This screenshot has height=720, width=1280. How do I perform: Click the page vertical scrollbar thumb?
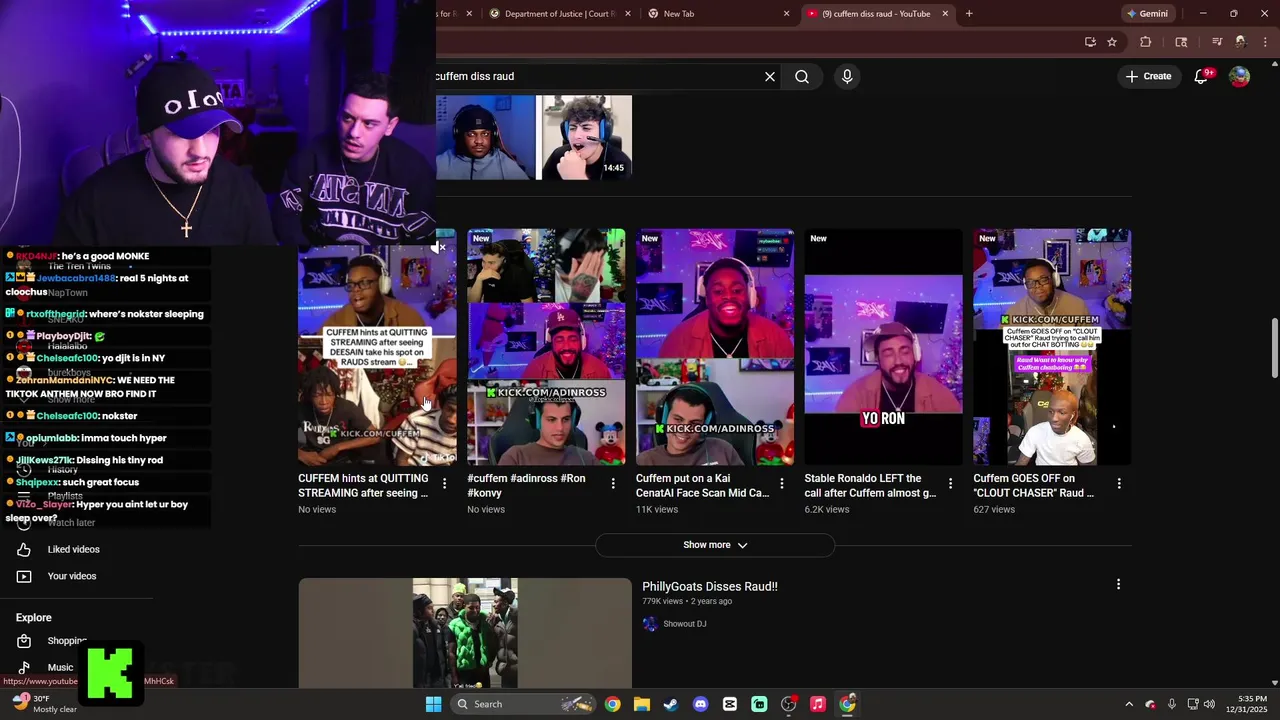click(1274, 349)
